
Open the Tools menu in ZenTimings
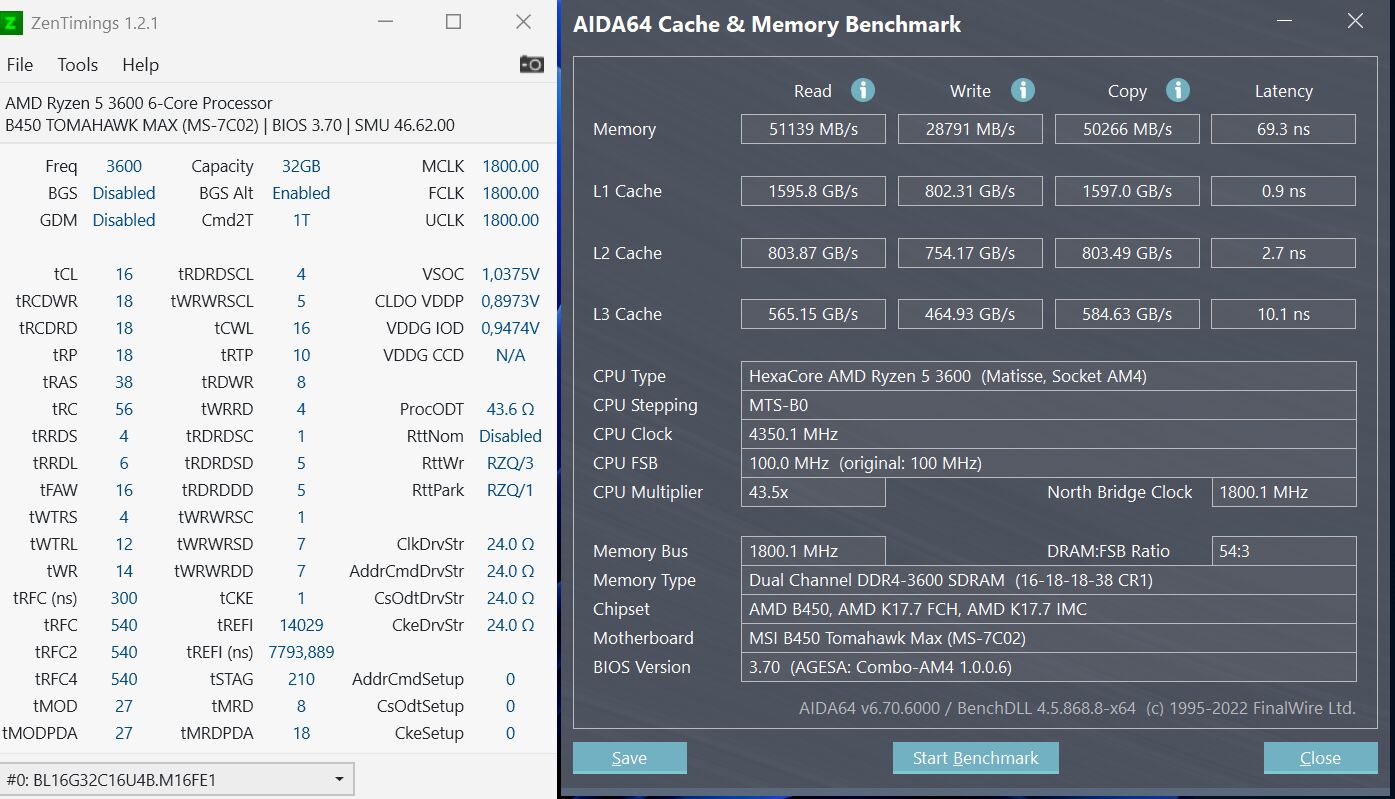[77, 64]
